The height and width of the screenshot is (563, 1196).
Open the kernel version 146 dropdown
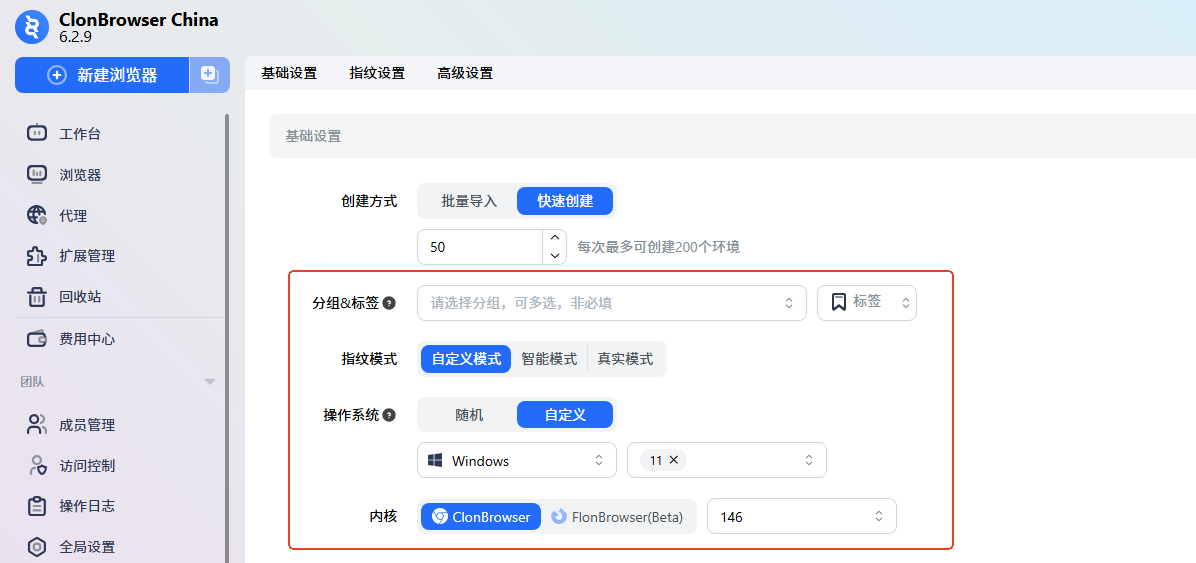coord(802,516)
